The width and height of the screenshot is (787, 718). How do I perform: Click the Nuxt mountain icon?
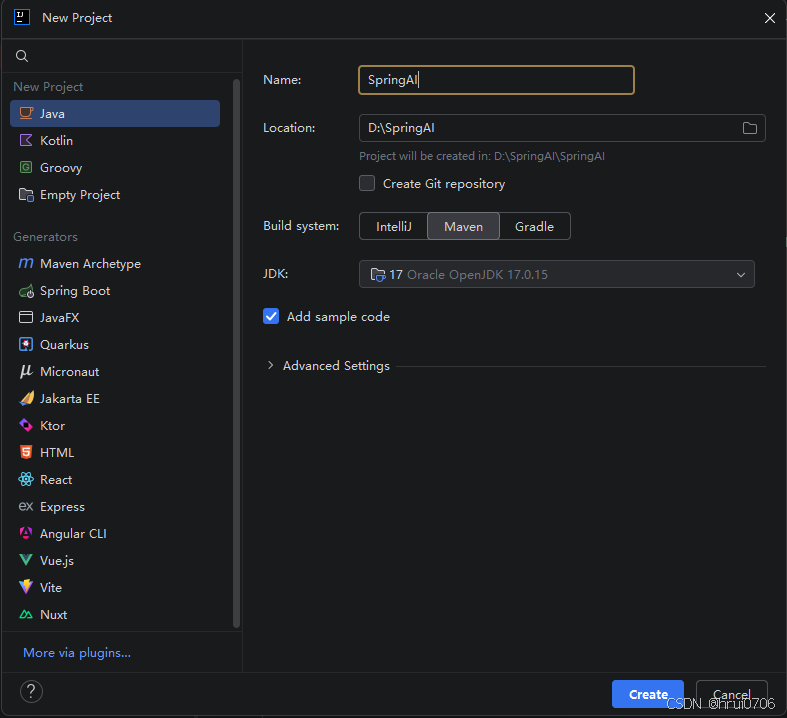click(26, 615)
